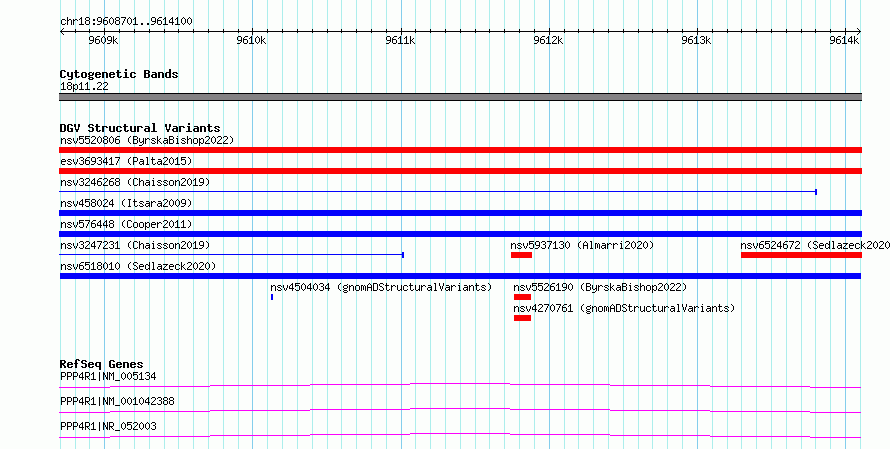Click the RefSeq Genes track title
Image resolution: width=890 pixels, height=449 pixels.
point(101,364)
